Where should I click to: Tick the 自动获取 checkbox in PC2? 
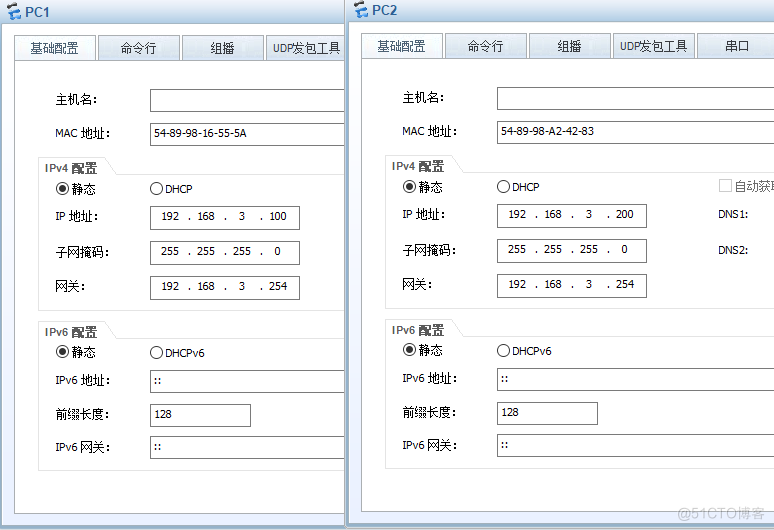pos(725,186)
